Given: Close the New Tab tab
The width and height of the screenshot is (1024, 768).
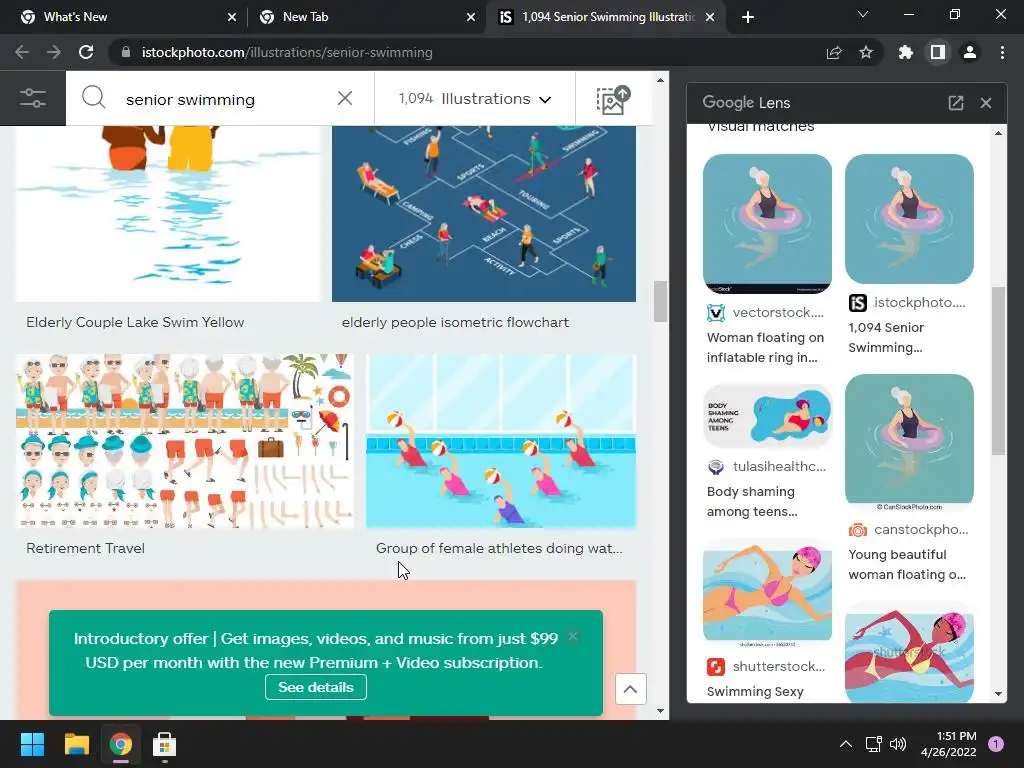Looking at the screenshot, I should coord(471,17).
